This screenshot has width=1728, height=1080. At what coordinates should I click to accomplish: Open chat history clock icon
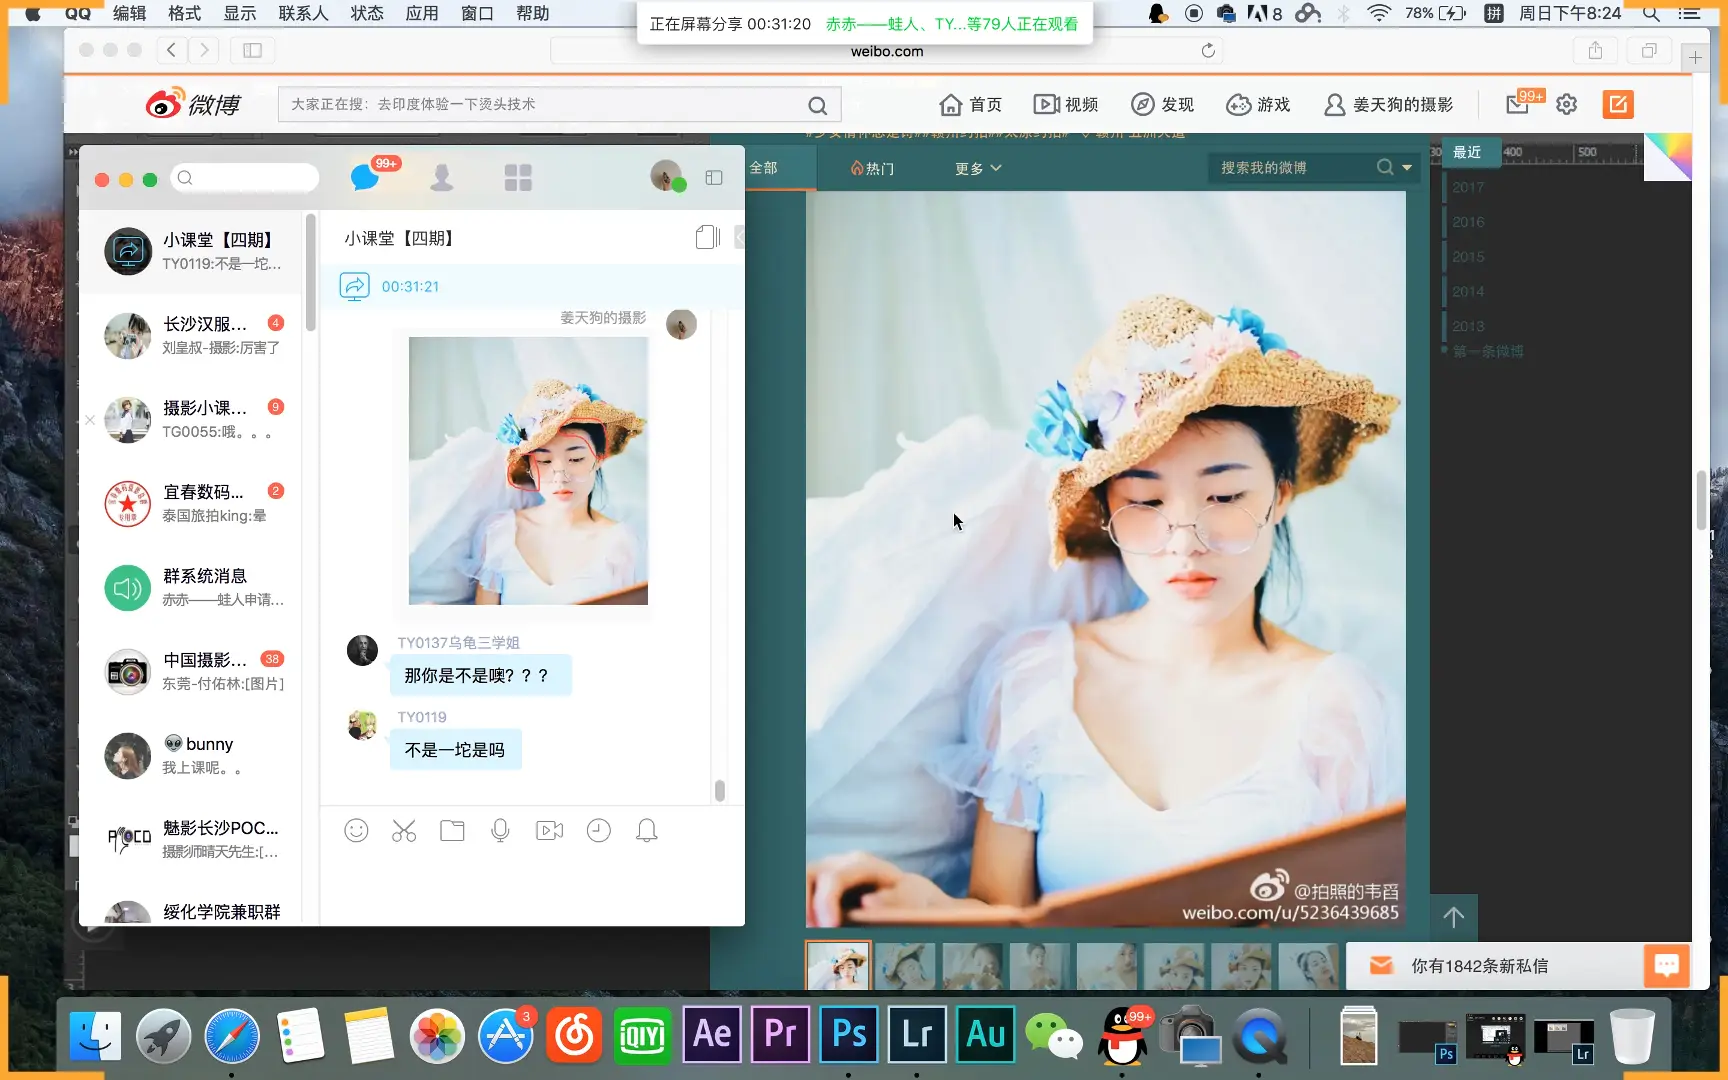click(x=598, y=830)
